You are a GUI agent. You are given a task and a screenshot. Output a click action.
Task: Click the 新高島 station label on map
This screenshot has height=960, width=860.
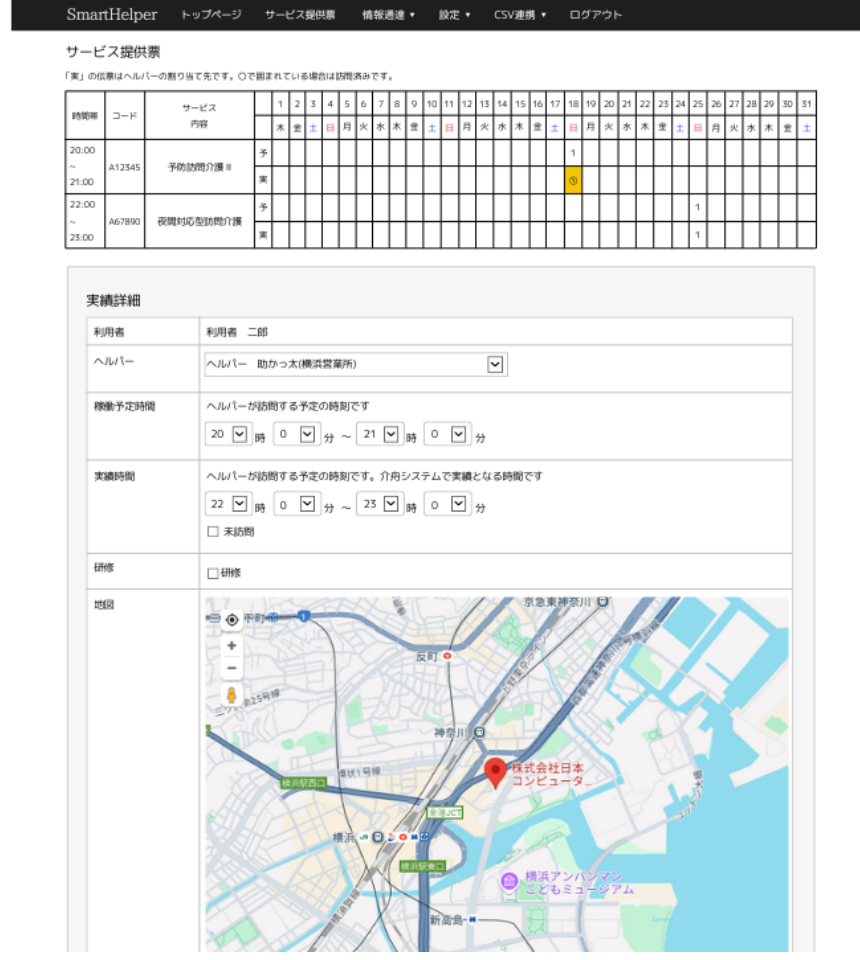click(448, 920)
